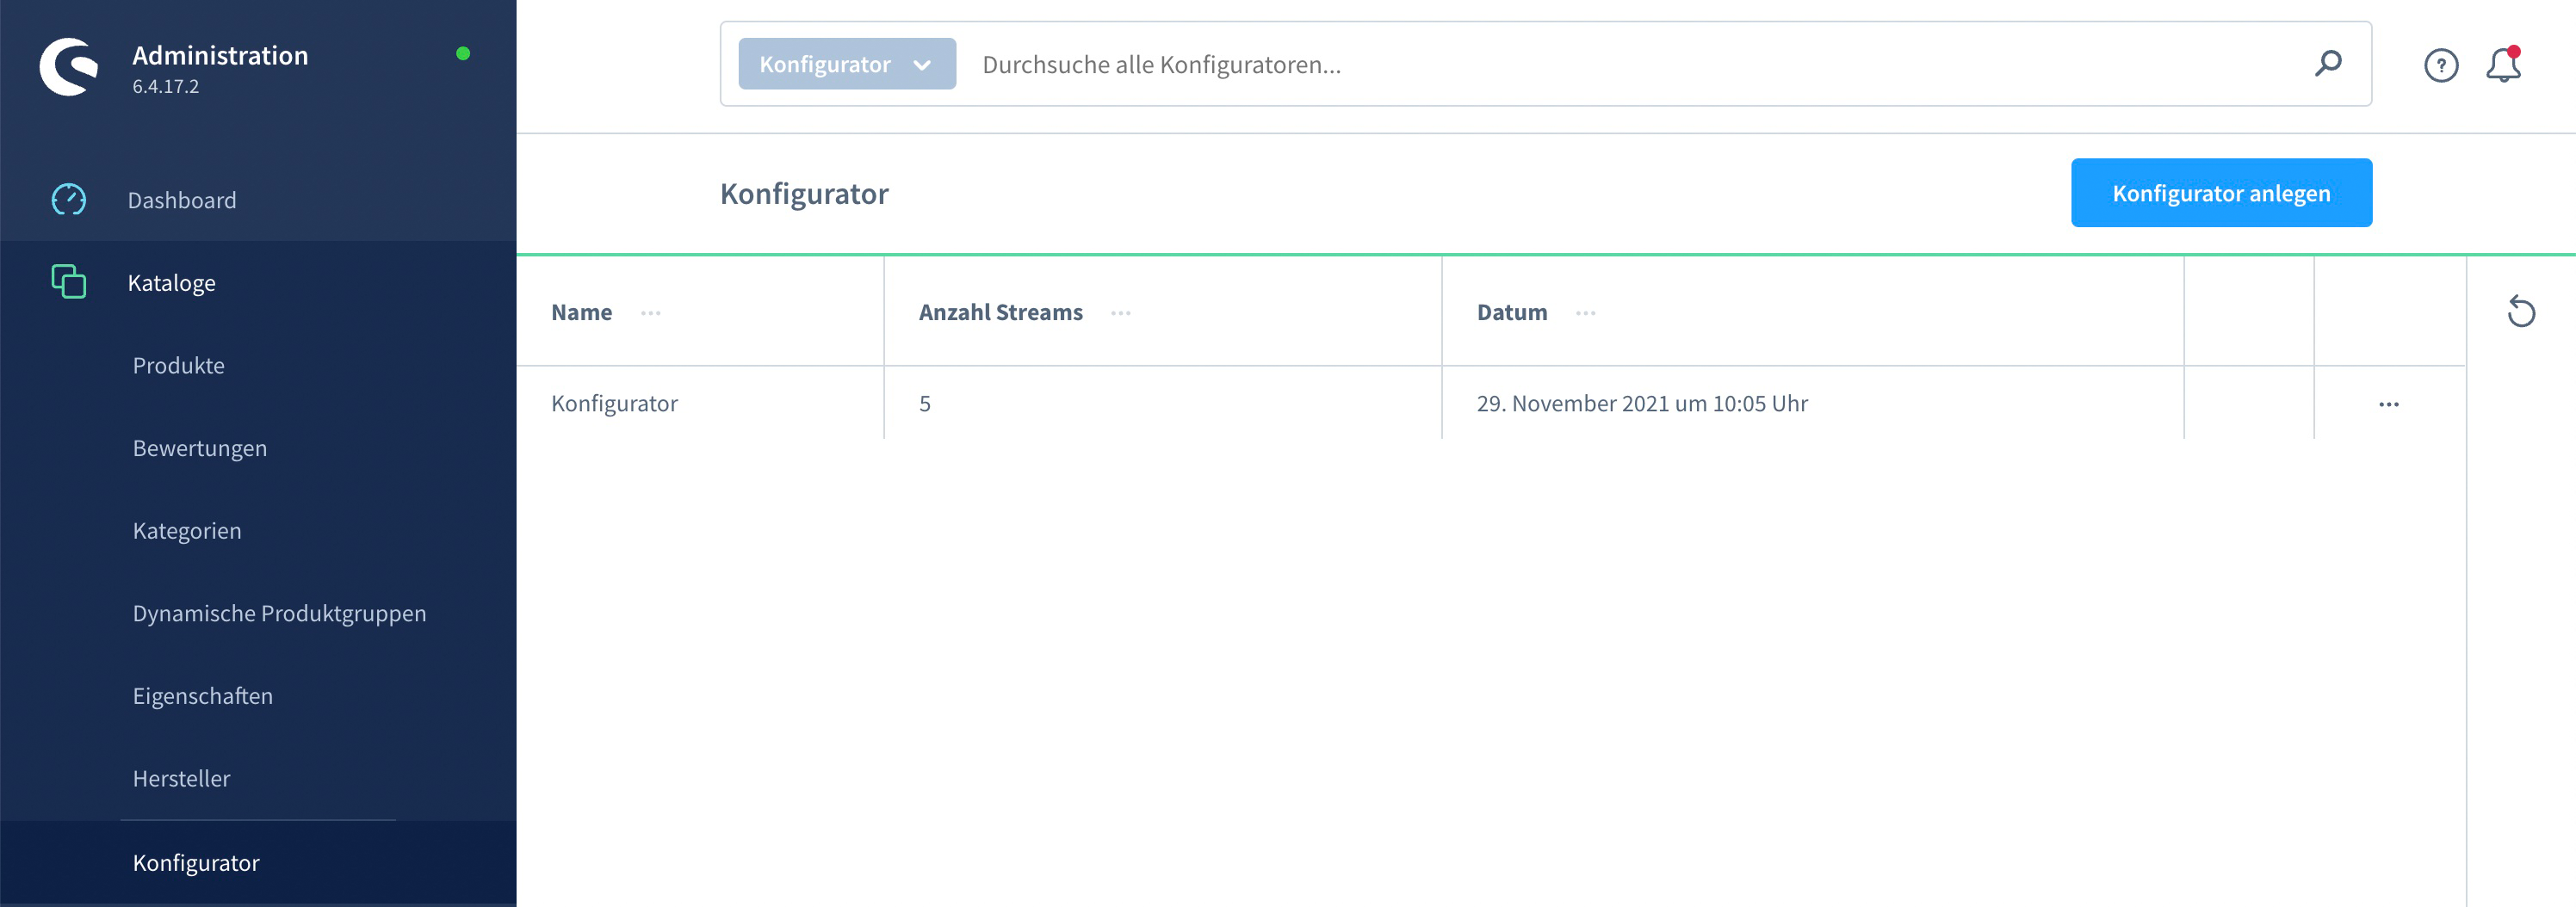
Task: Click the Administration title text
Action: pyautogui.click(x=220, y=55)
